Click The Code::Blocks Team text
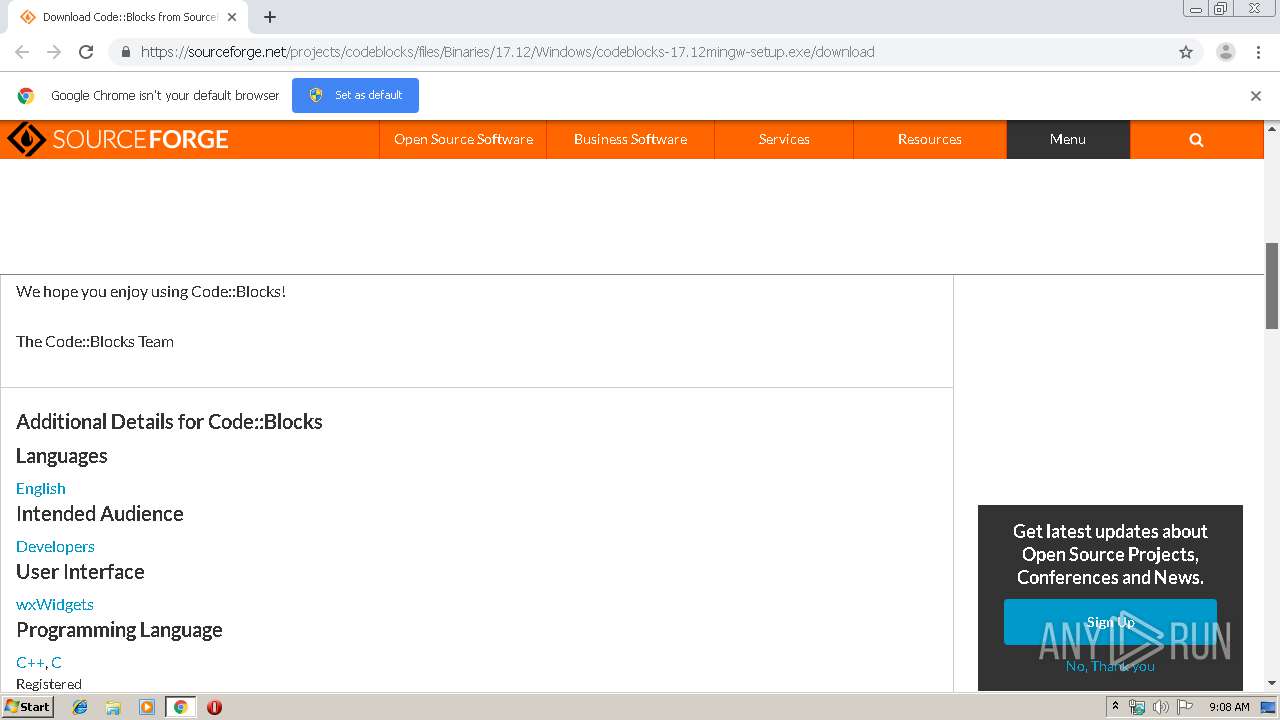 point(95,341)
